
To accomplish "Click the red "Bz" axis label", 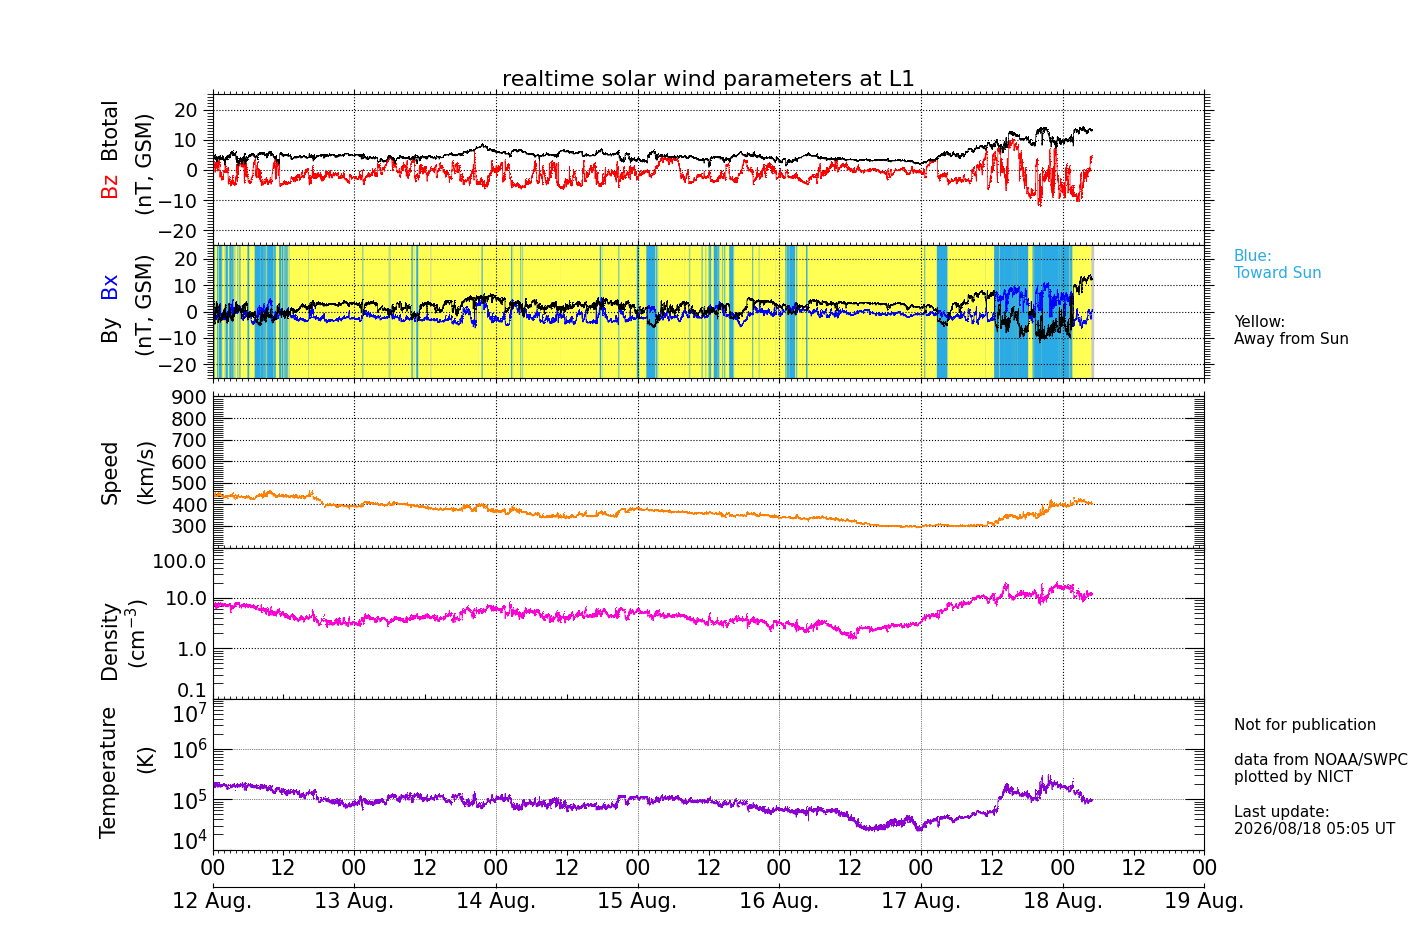I will [x=110, y=186].
